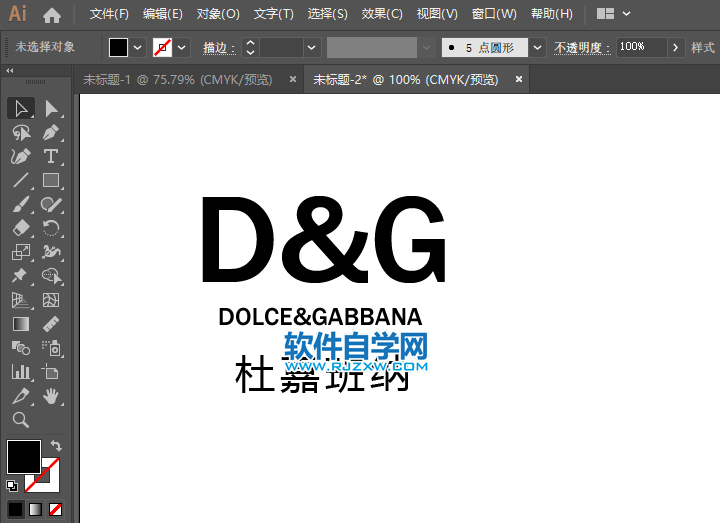Open the 描边 stroke panel link
Screen dimensions: 720x523
click(219, 48)
